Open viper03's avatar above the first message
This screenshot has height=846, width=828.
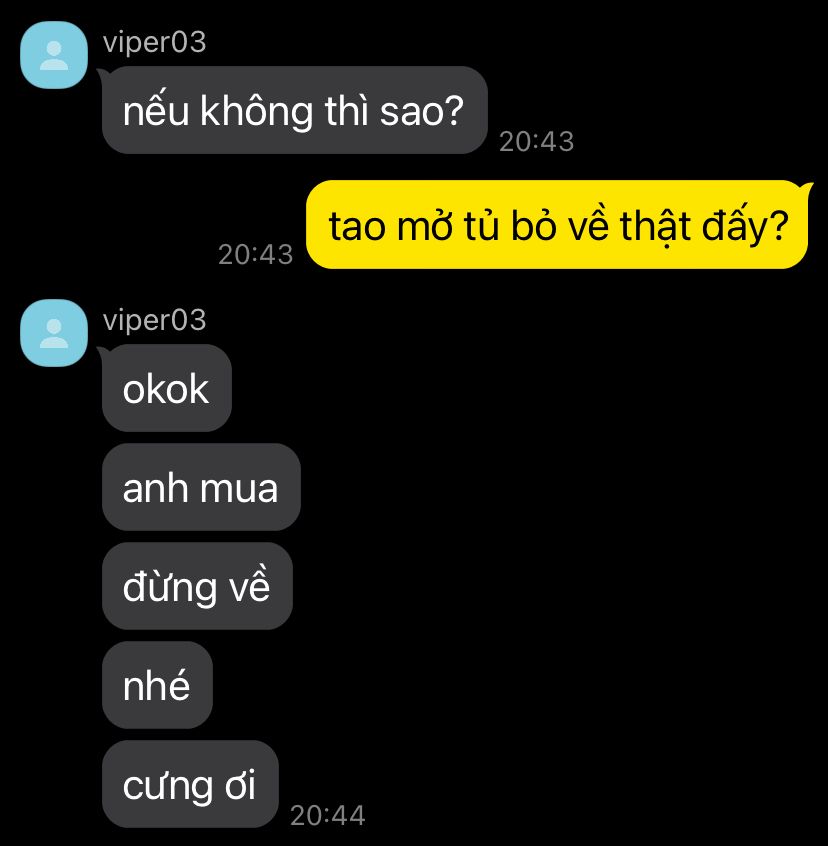coord(53,54)
